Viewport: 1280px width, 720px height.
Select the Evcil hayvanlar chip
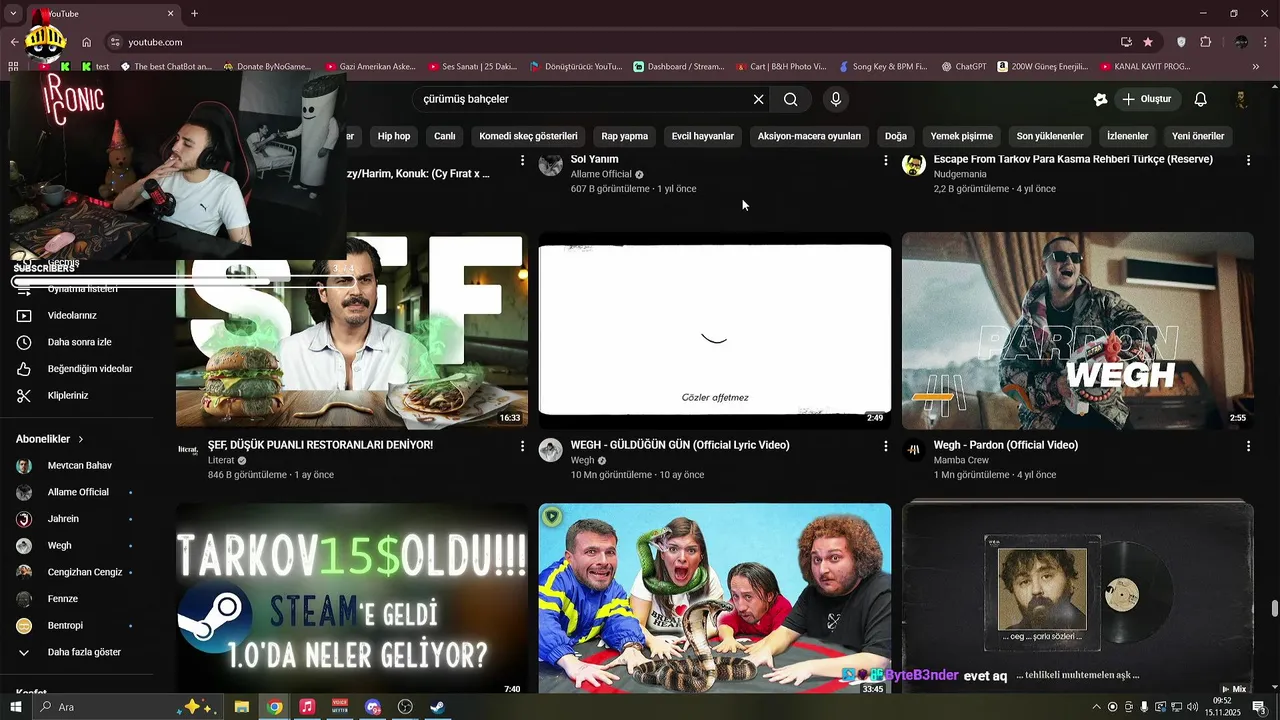point(703,136)
